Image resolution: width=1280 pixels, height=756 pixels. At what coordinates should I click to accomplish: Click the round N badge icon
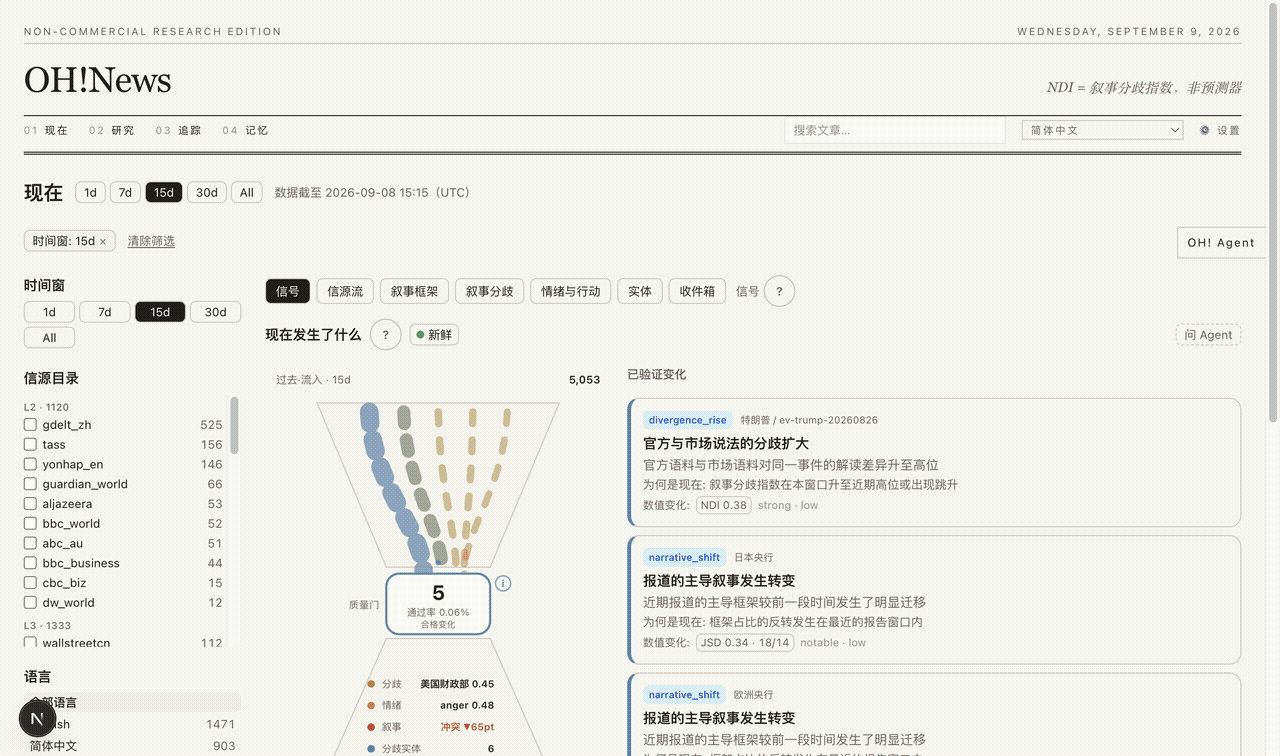coord(37,718)
